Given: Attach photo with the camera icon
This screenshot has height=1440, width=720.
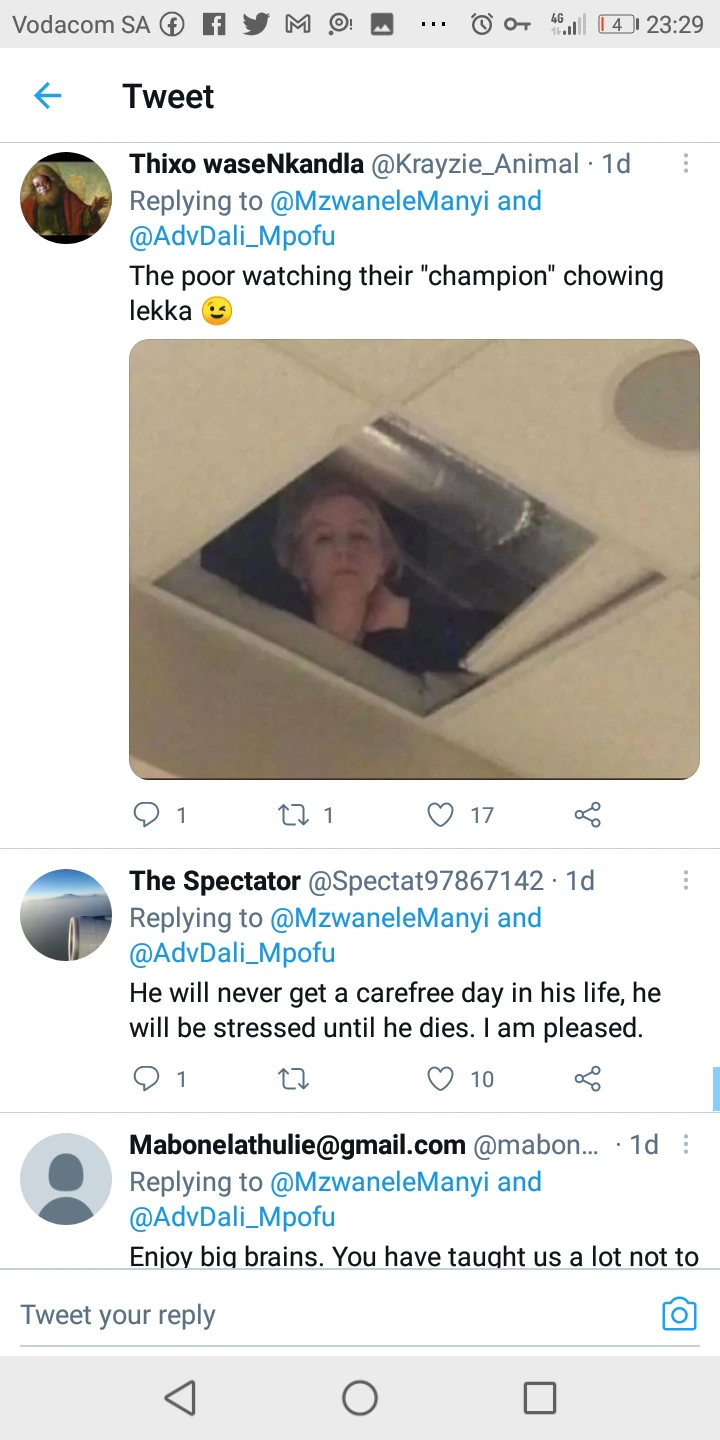Looking at the screenshot, I should pyautogui.click(x=679, y=1314).
